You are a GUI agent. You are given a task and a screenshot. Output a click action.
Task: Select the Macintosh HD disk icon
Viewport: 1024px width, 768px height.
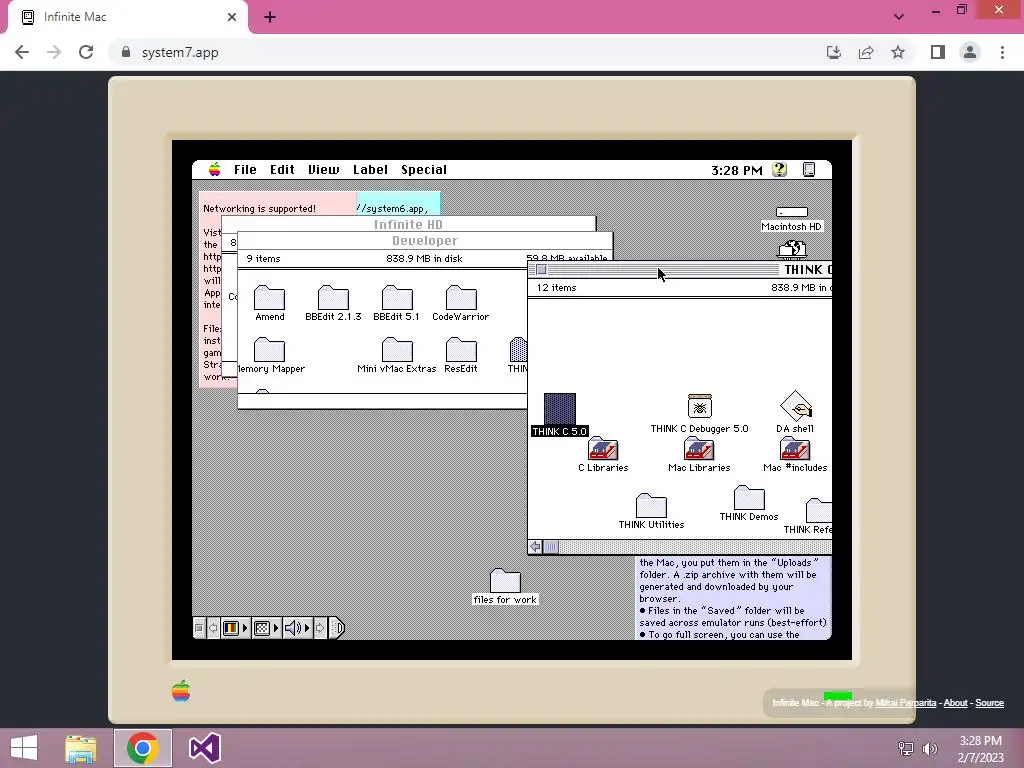coord(792,212)
